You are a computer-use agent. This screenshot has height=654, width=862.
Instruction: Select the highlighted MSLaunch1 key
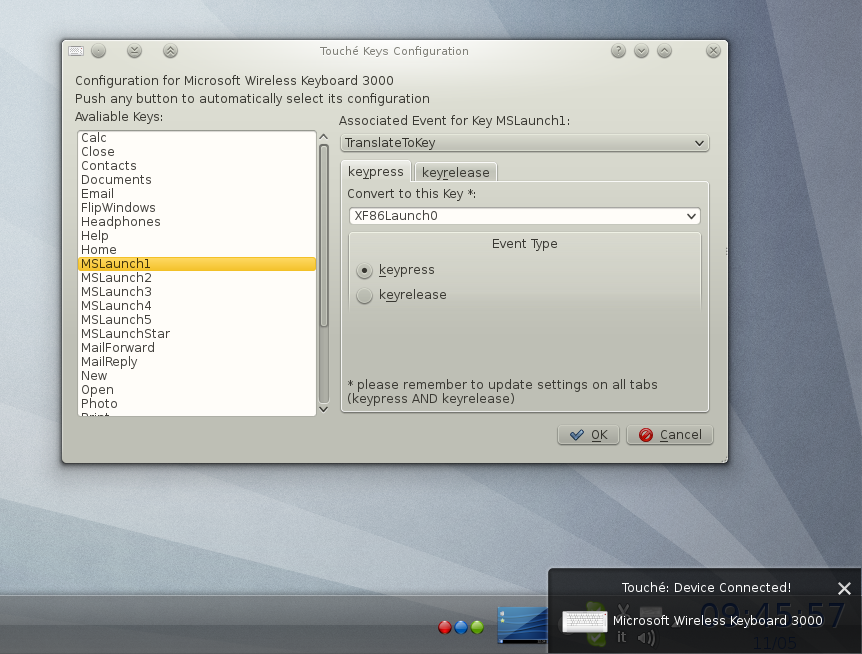click(x=197, y=264)
